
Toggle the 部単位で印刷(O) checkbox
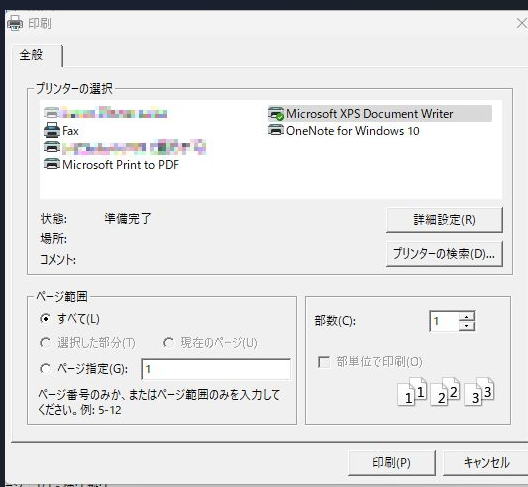pyautogui.click(x=324, y=362)
